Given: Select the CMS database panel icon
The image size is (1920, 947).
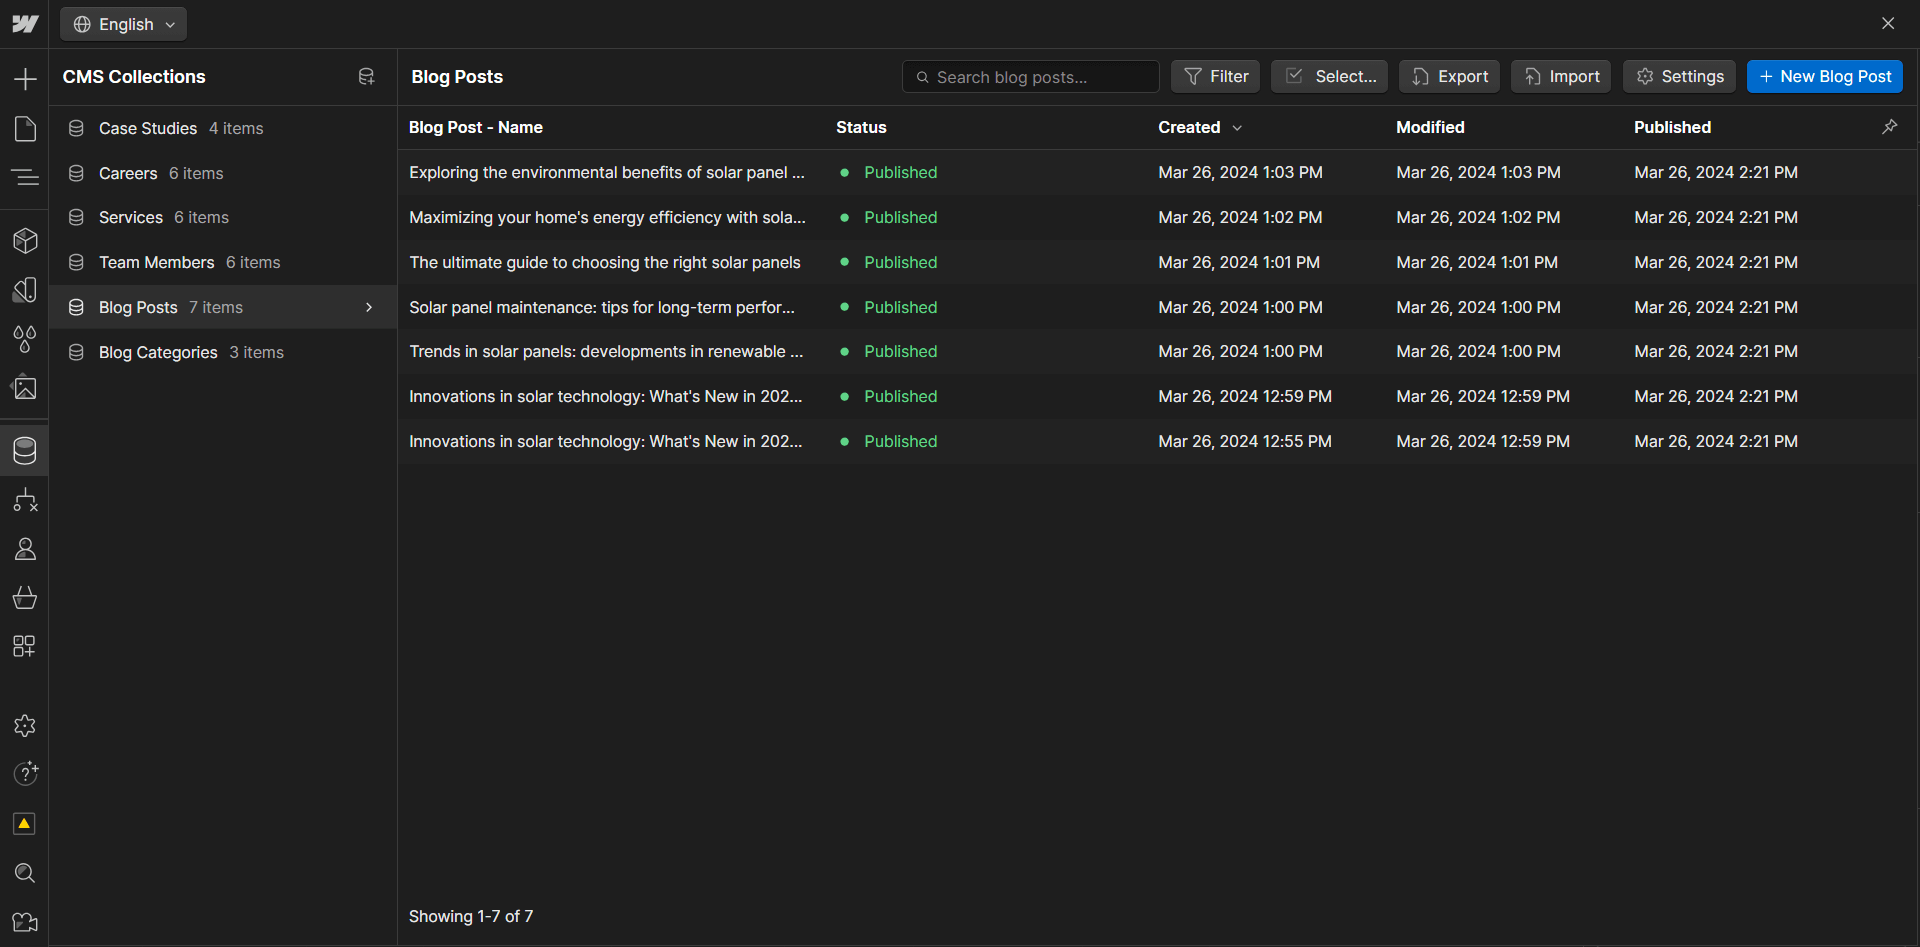Looking at the screenshot, I should 25,450.
